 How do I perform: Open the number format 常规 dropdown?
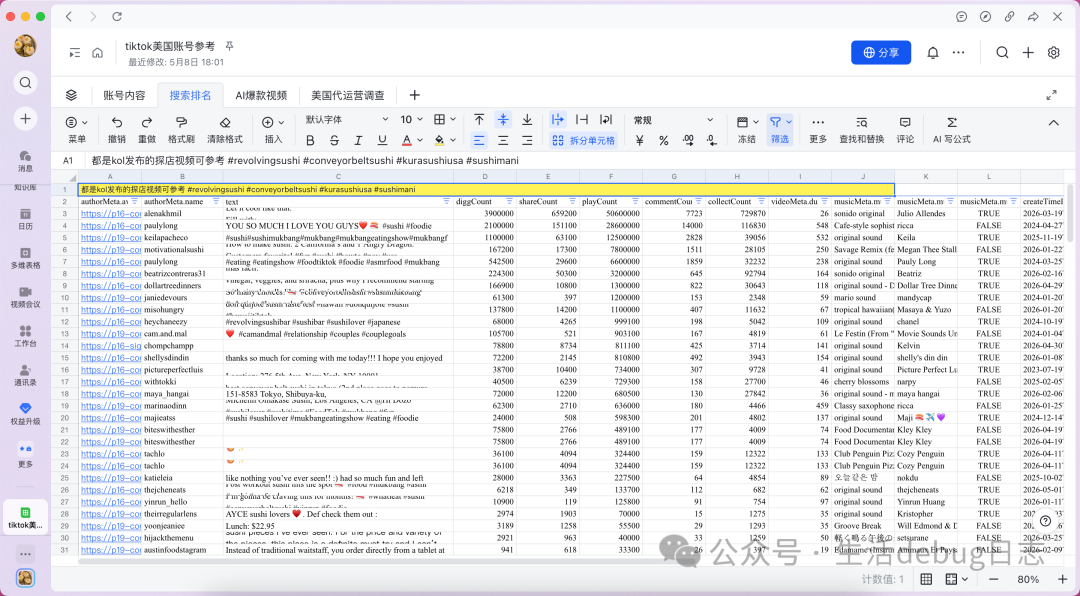(x=673, y=120)
